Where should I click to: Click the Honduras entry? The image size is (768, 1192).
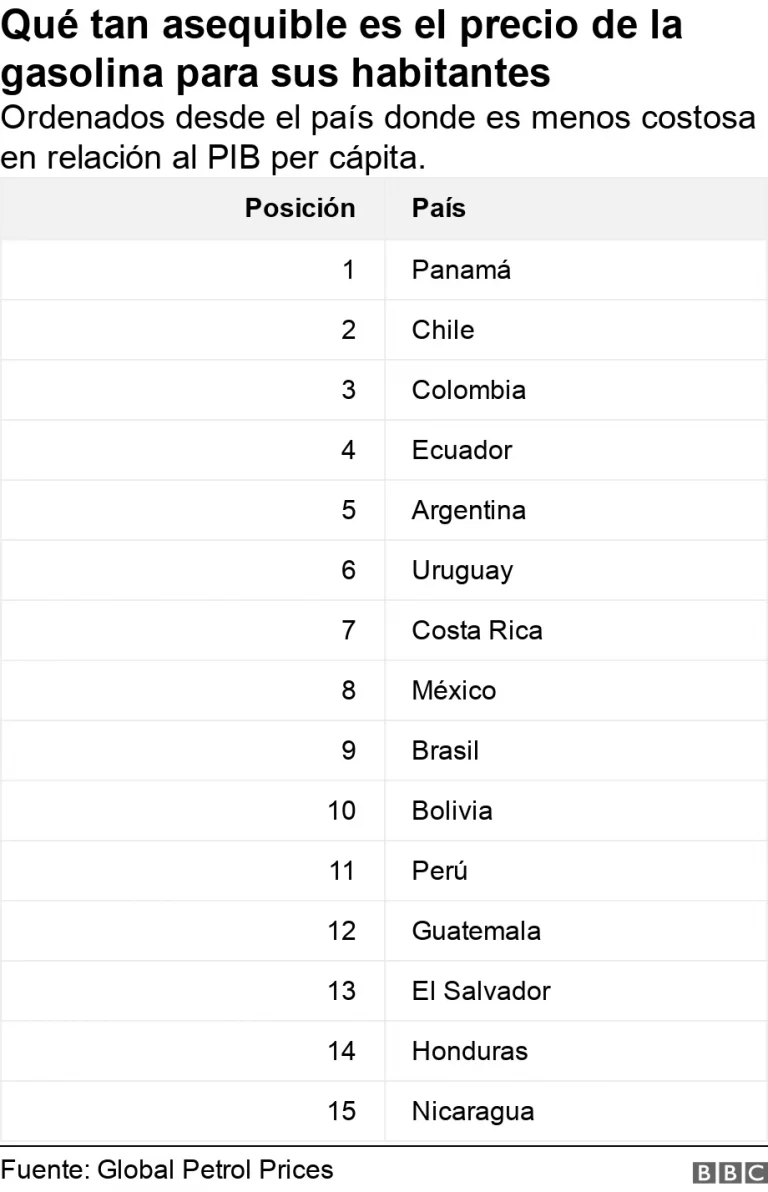469,1051
